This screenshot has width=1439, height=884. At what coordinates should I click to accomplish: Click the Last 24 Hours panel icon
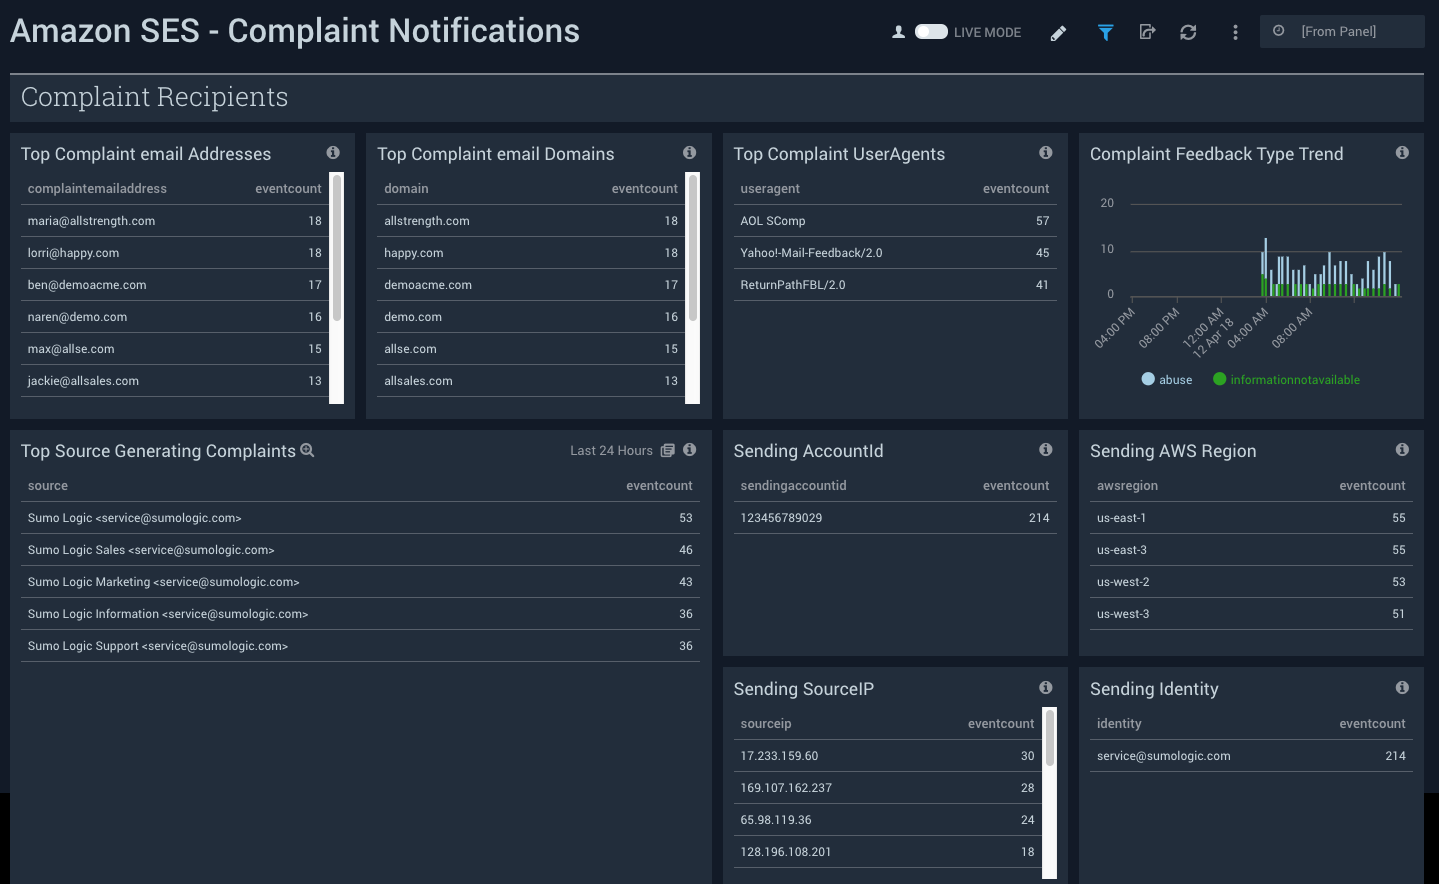(x=668, y=451)
